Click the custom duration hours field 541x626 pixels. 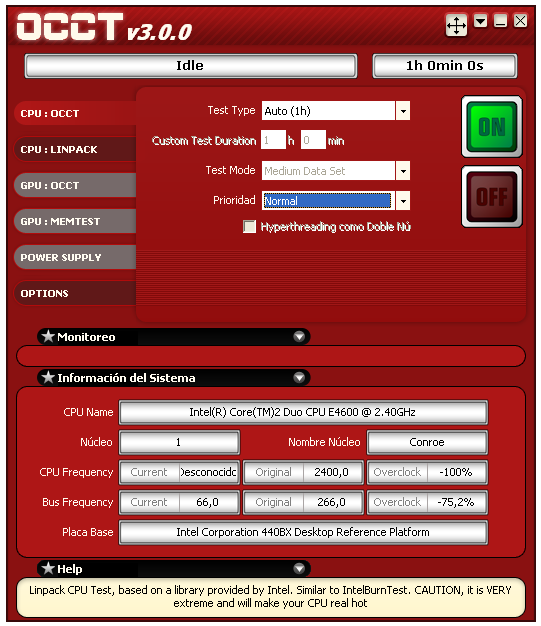(273, 140)
